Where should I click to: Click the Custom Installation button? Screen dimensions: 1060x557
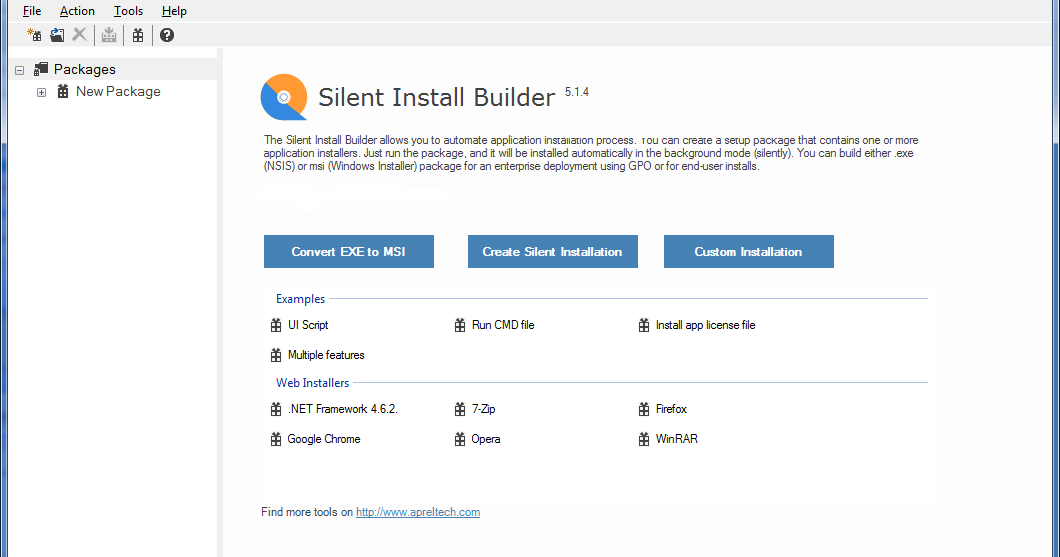pyautogui.click(x=748, y=251)
